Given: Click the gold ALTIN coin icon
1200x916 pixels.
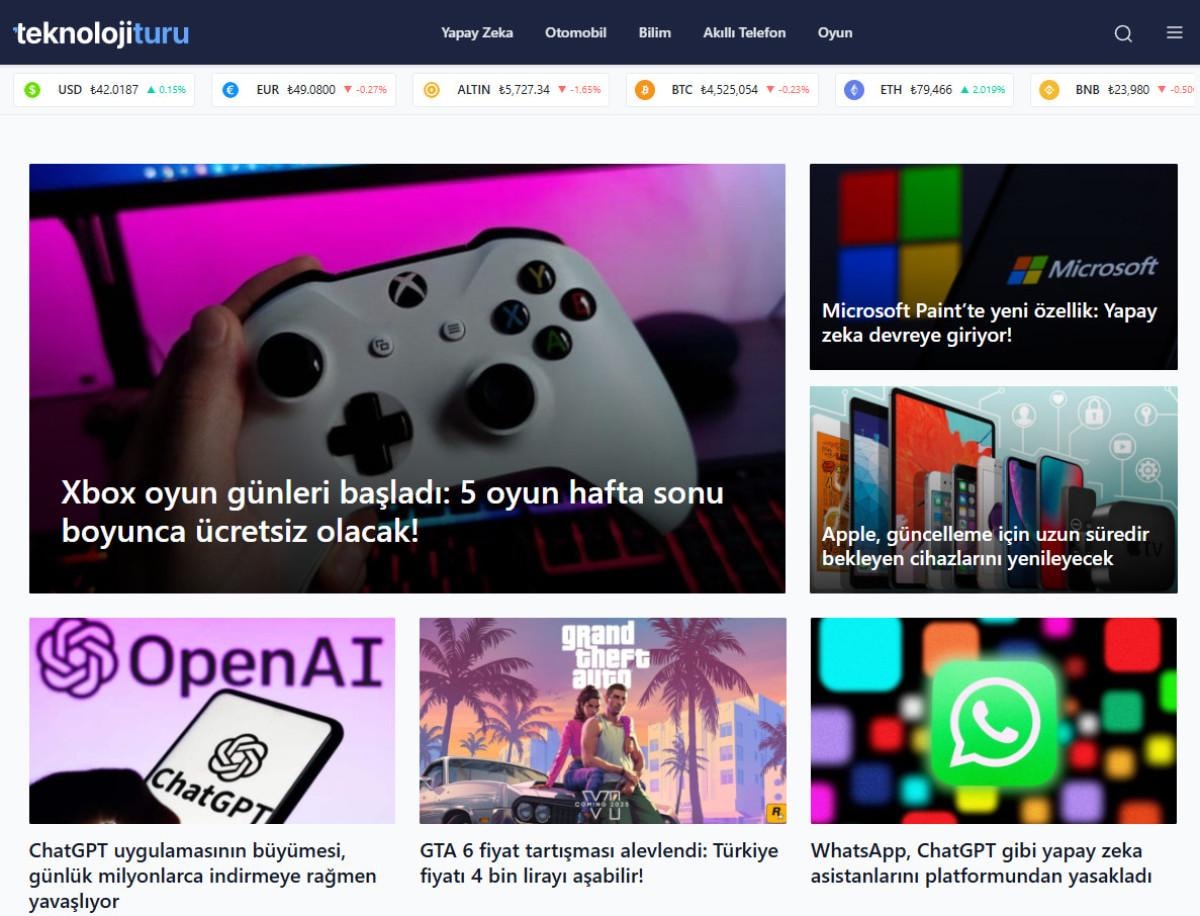Looking at the screenshot, I should coord(431,90).
